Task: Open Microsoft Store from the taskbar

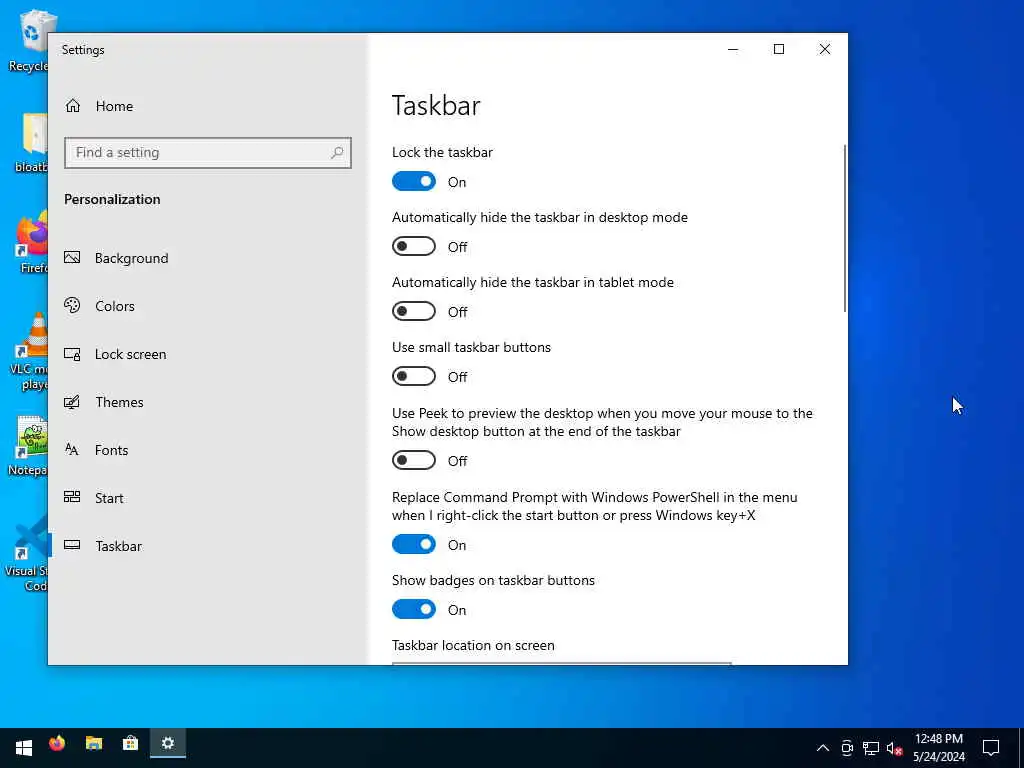Action: [x=131, y=744]
